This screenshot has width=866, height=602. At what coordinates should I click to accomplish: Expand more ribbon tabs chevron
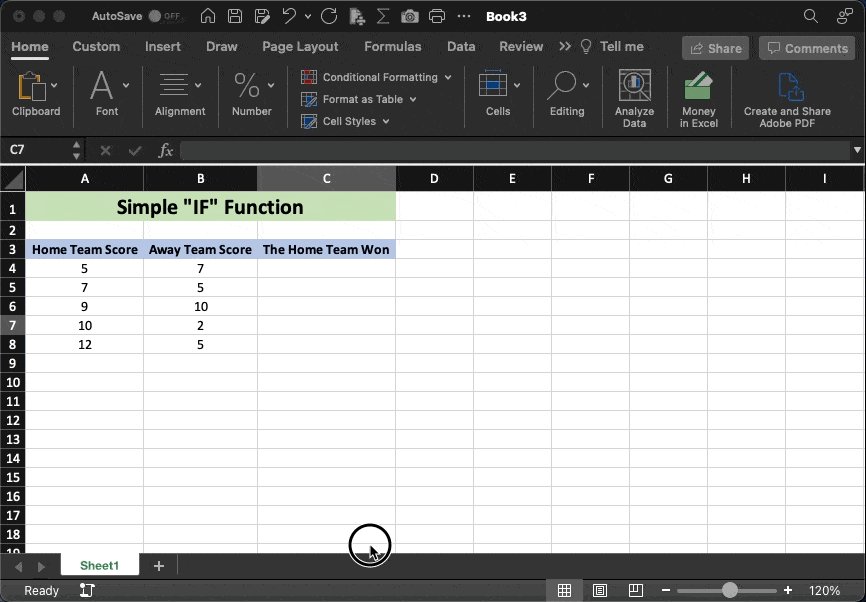[564, 46]
